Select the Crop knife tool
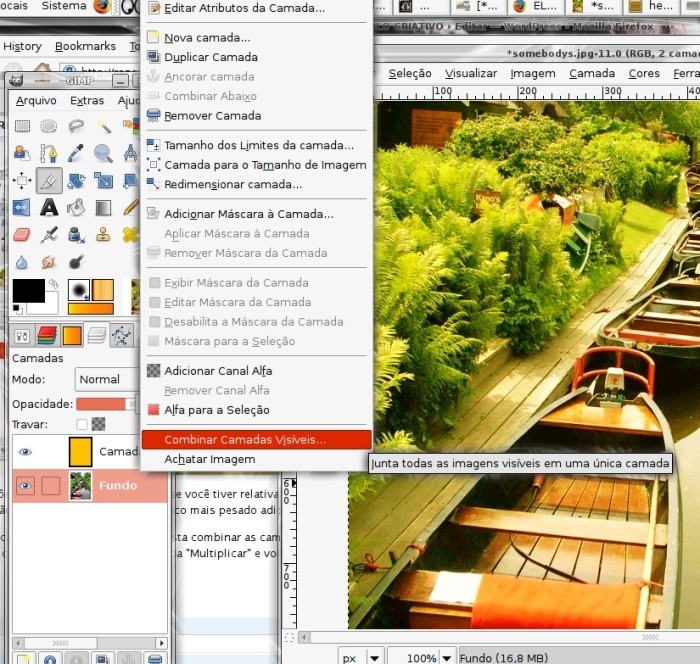The width and height of the screenshot is (700, 664). coord(49,180)
